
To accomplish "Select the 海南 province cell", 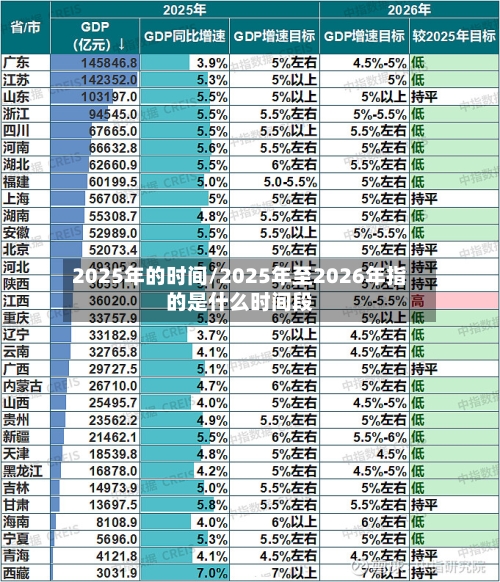I will click(25, 521).
